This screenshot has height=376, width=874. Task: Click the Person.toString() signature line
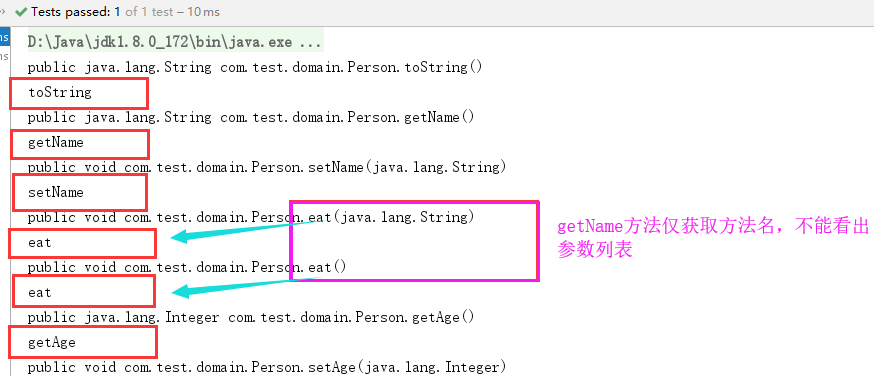[x=255, y=67]
